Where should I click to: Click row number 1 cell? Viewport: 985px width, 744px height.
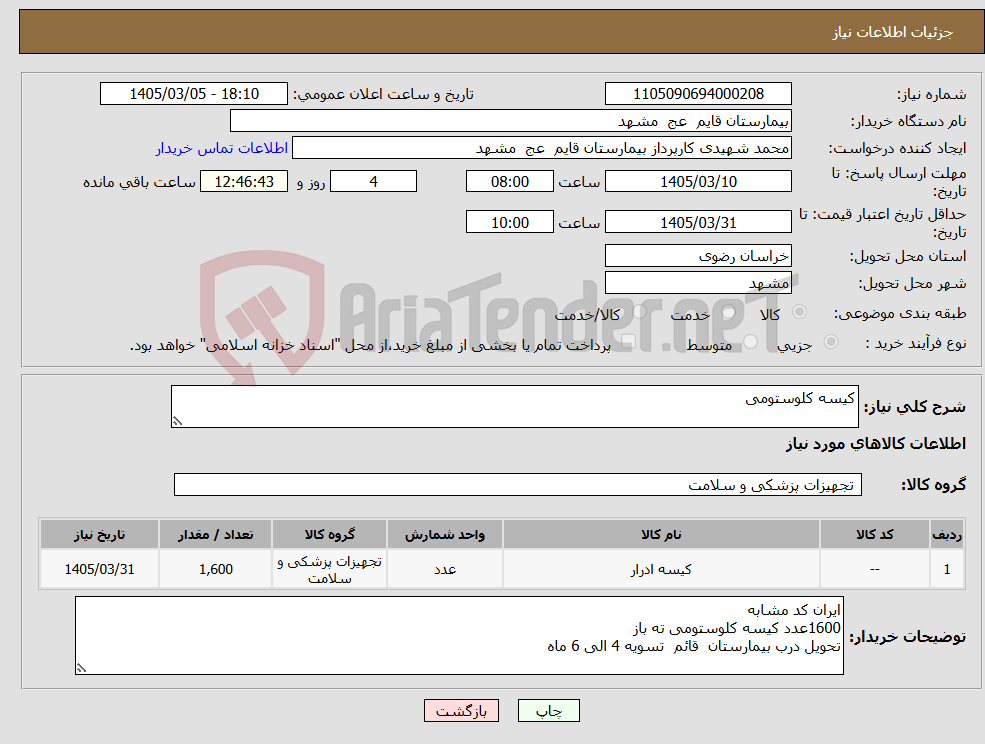click(947, 569)
